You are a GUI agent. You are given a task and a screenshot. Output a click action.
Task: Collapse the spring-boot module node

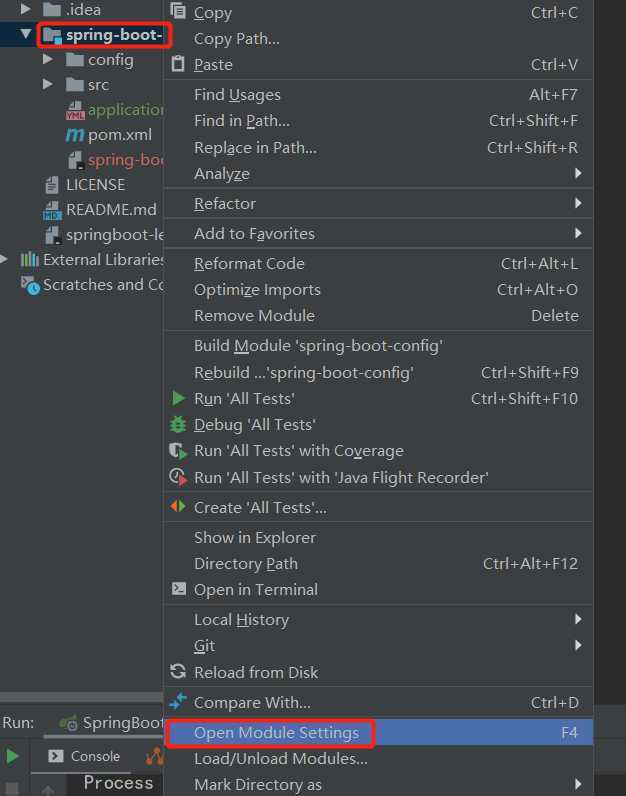click(25, 35)
